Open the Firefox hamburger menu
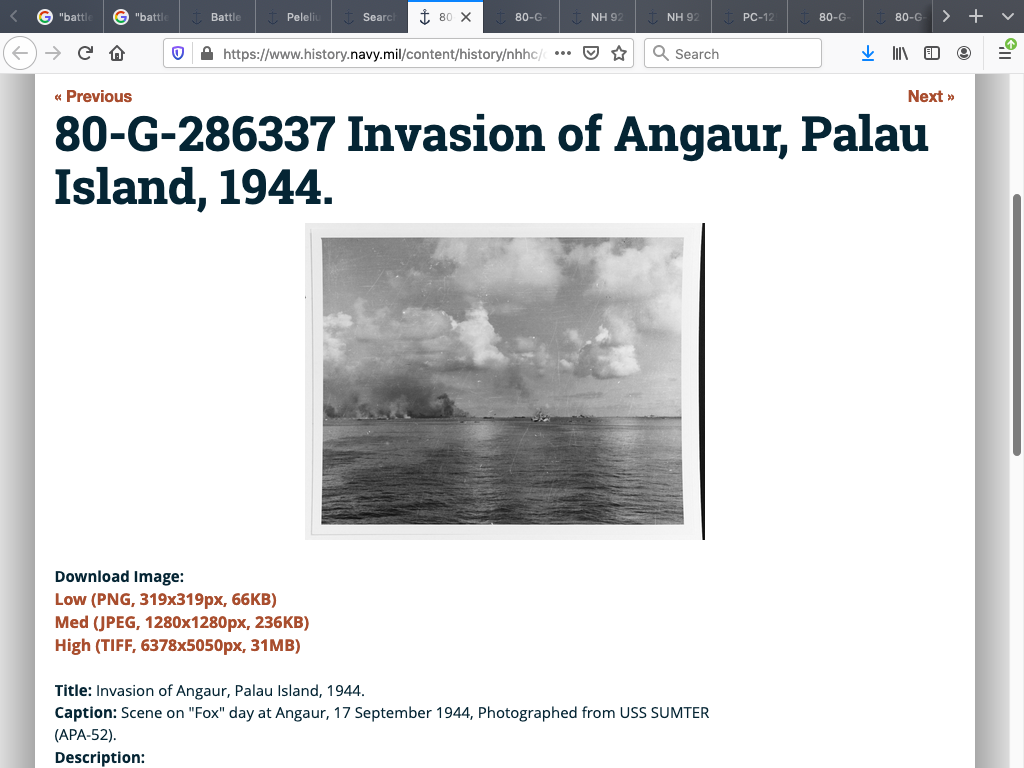The width and height of the screenshot is (1024, 768). click(1005, 53)
